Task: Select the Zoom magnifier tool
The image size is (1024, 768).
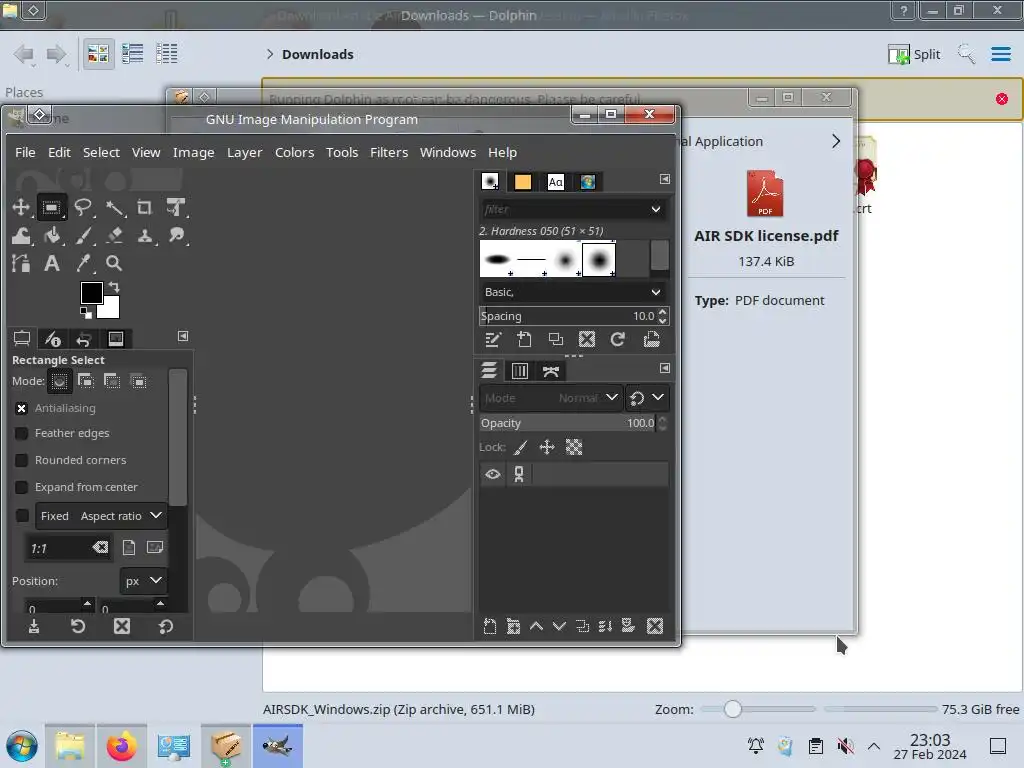Action: [x=114, y=263]
